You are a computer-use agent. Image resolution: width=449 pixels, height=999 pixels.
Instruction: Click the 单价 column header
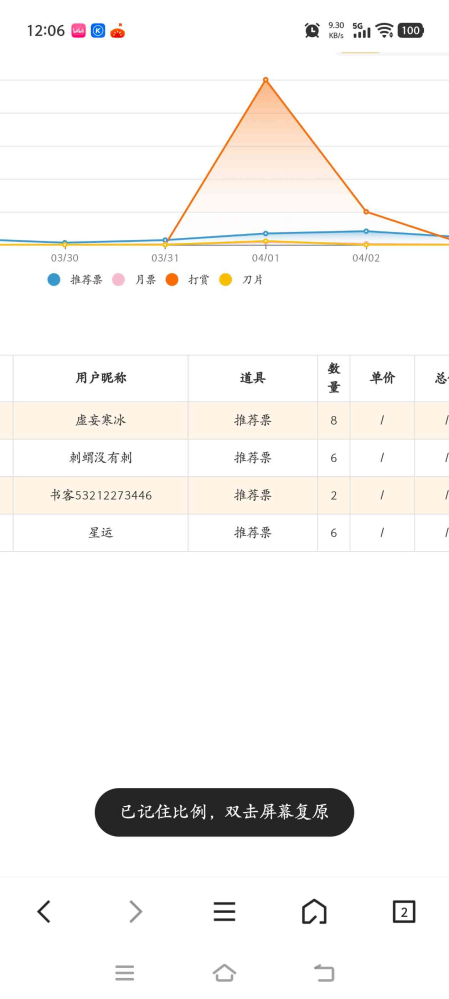click(x=382, y=378)
